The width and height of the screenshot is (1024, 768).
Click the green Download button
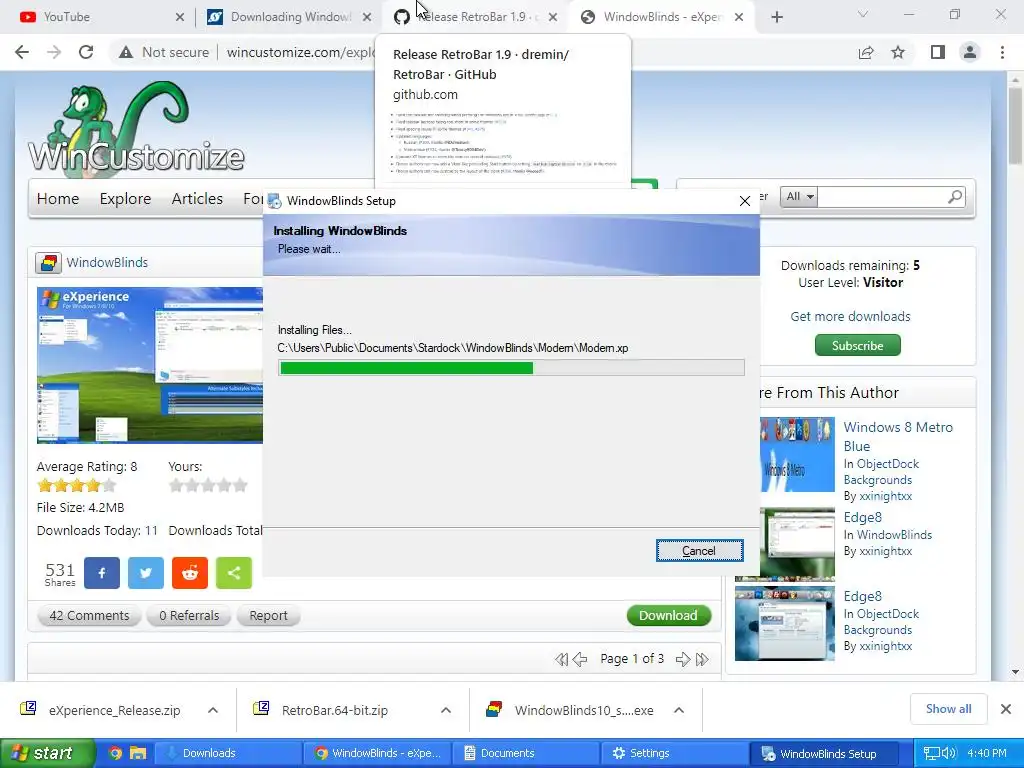[x=668, y=615]
